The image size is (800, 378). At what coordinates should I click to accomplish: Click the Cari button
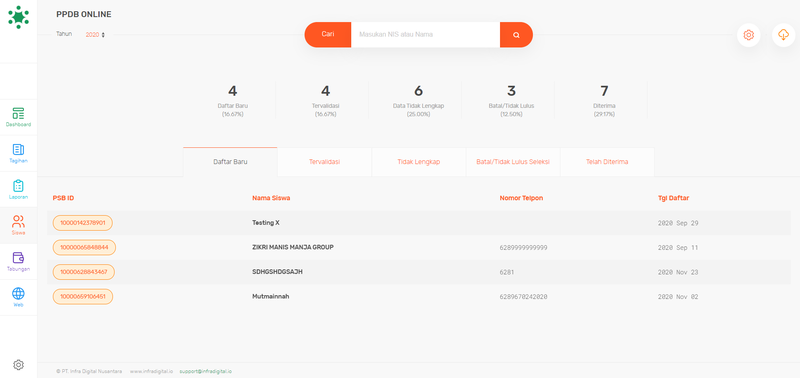tap(328, 35)
